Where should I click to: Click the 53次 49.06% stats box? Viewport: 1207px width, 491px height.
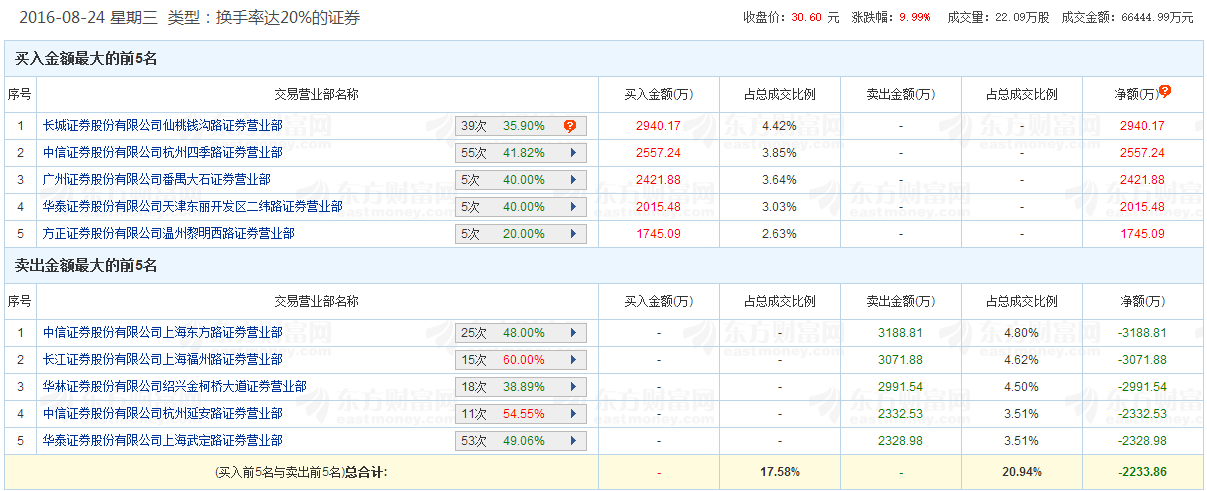pos(521,441)
